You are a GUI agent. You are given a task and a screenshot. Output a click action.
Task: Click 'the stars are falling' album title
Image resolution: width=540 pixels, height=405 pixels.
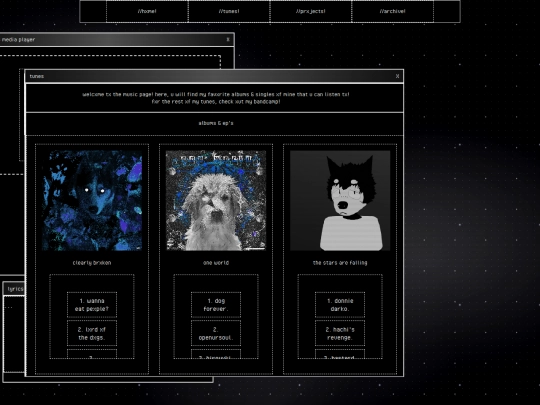point(340,263)
